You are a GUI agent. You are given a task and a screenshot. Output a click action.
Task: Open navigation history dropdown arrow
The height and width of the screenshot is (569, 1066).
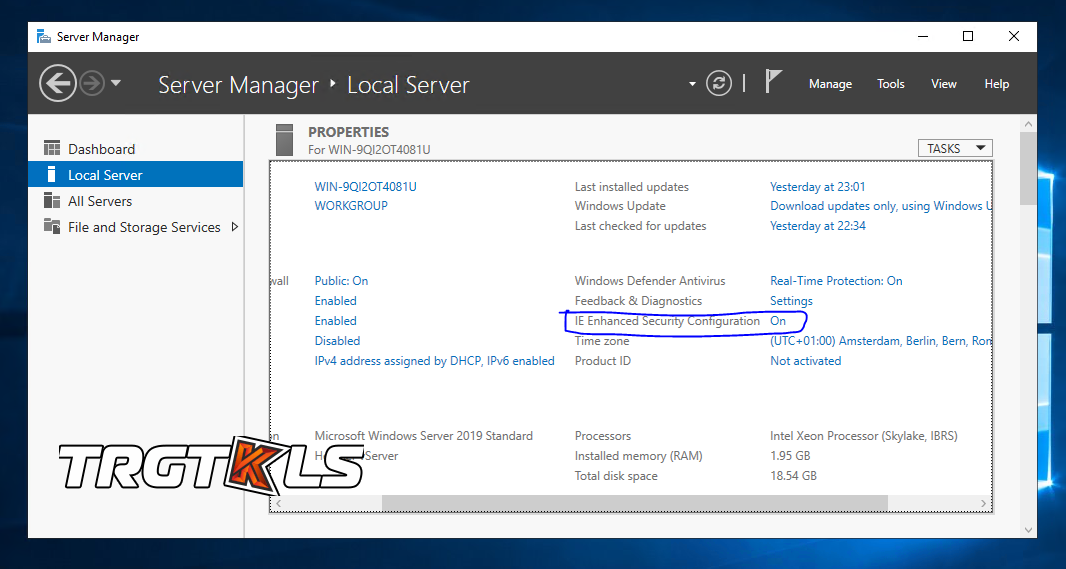116,83
